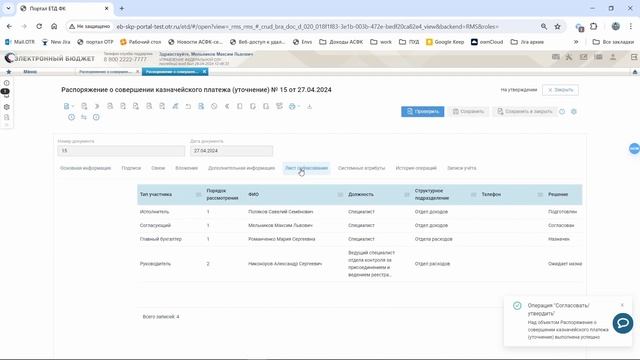Expand the Chrome tab search chevron
The height and width of the screenshot is (360, 640).
pos(8,8)
